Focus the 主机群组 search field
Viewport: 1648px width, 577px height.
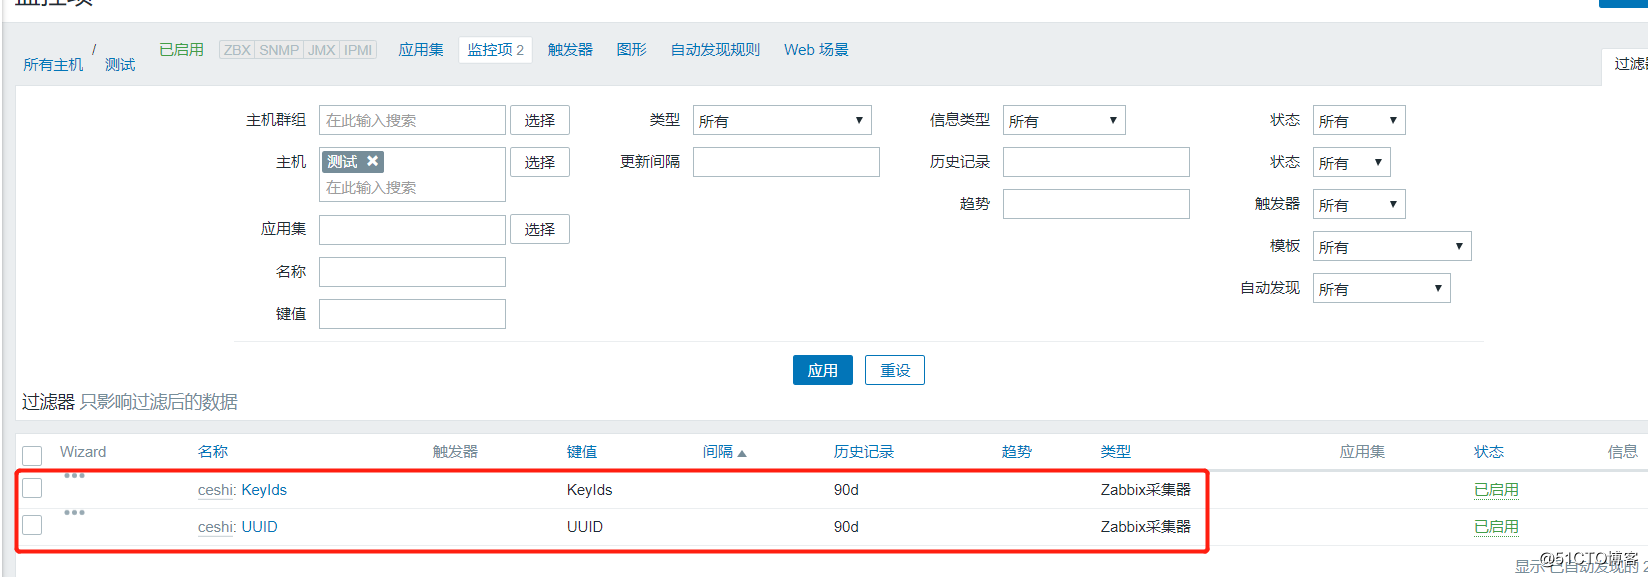point(412,120)
